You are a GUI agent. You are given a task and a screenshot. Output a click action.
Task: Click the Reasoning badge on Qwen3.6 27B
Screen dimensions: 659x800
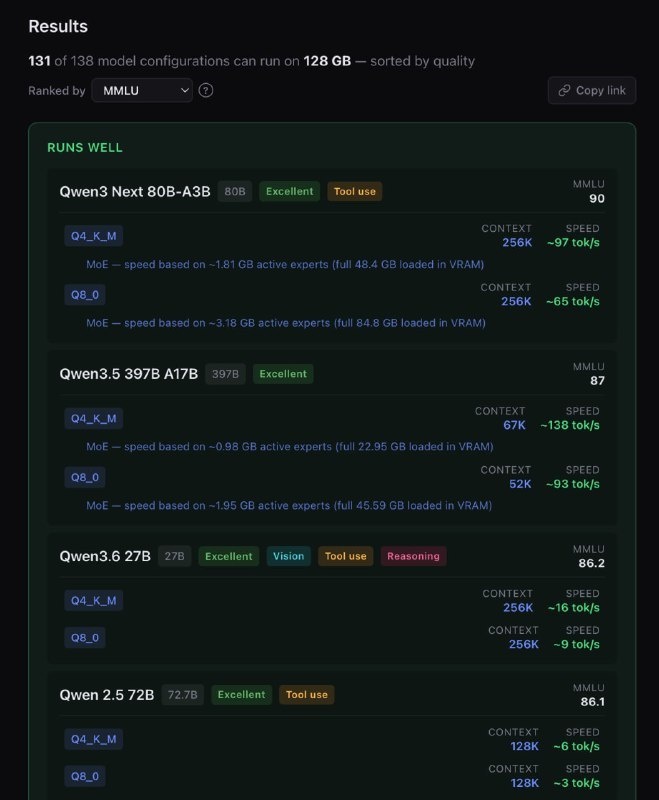pyautogui.click(x=413, y=556)
